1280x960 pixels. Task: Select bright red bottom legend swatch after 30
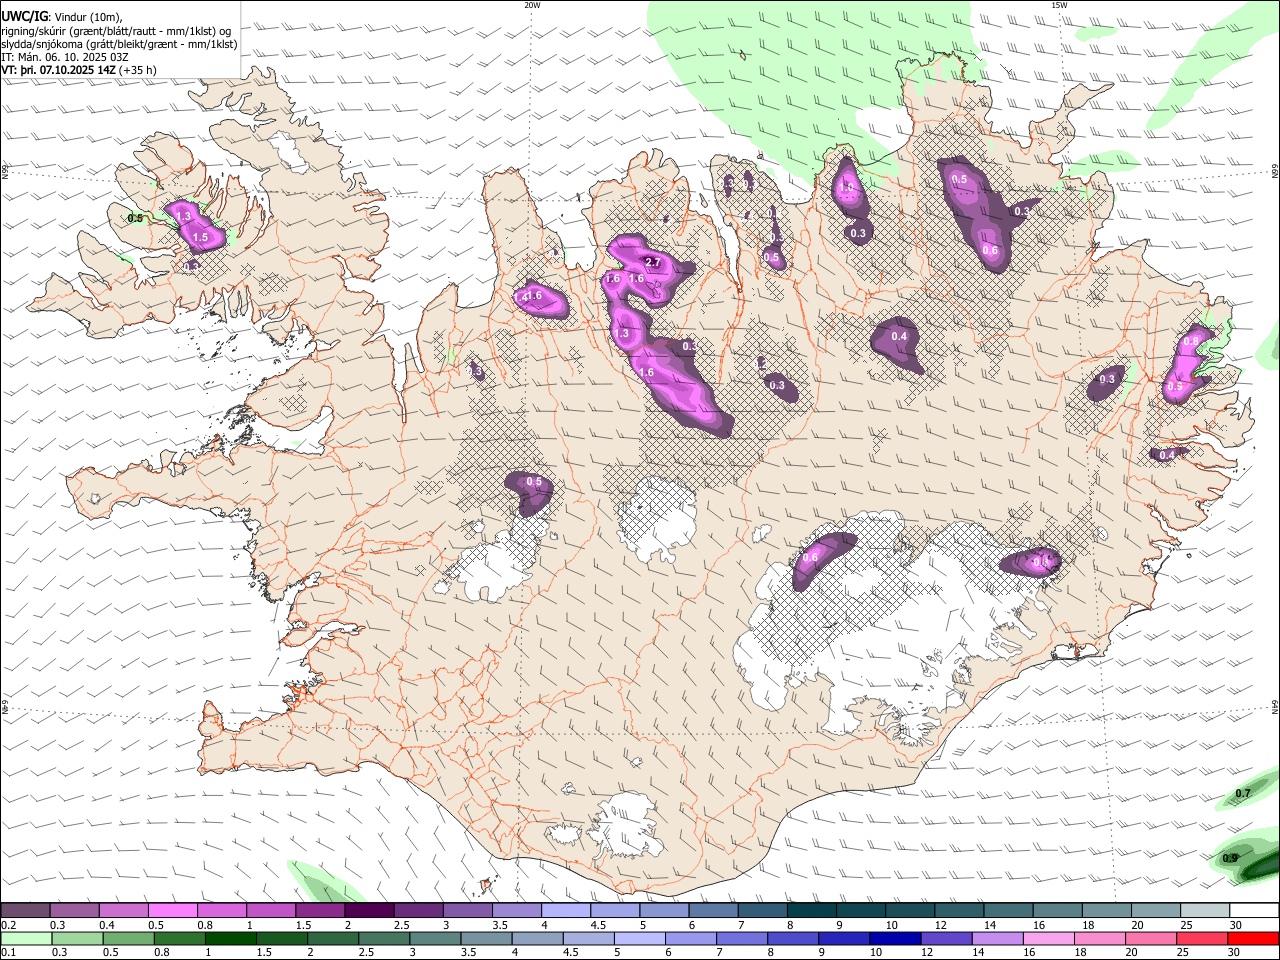pos(1254,939)
